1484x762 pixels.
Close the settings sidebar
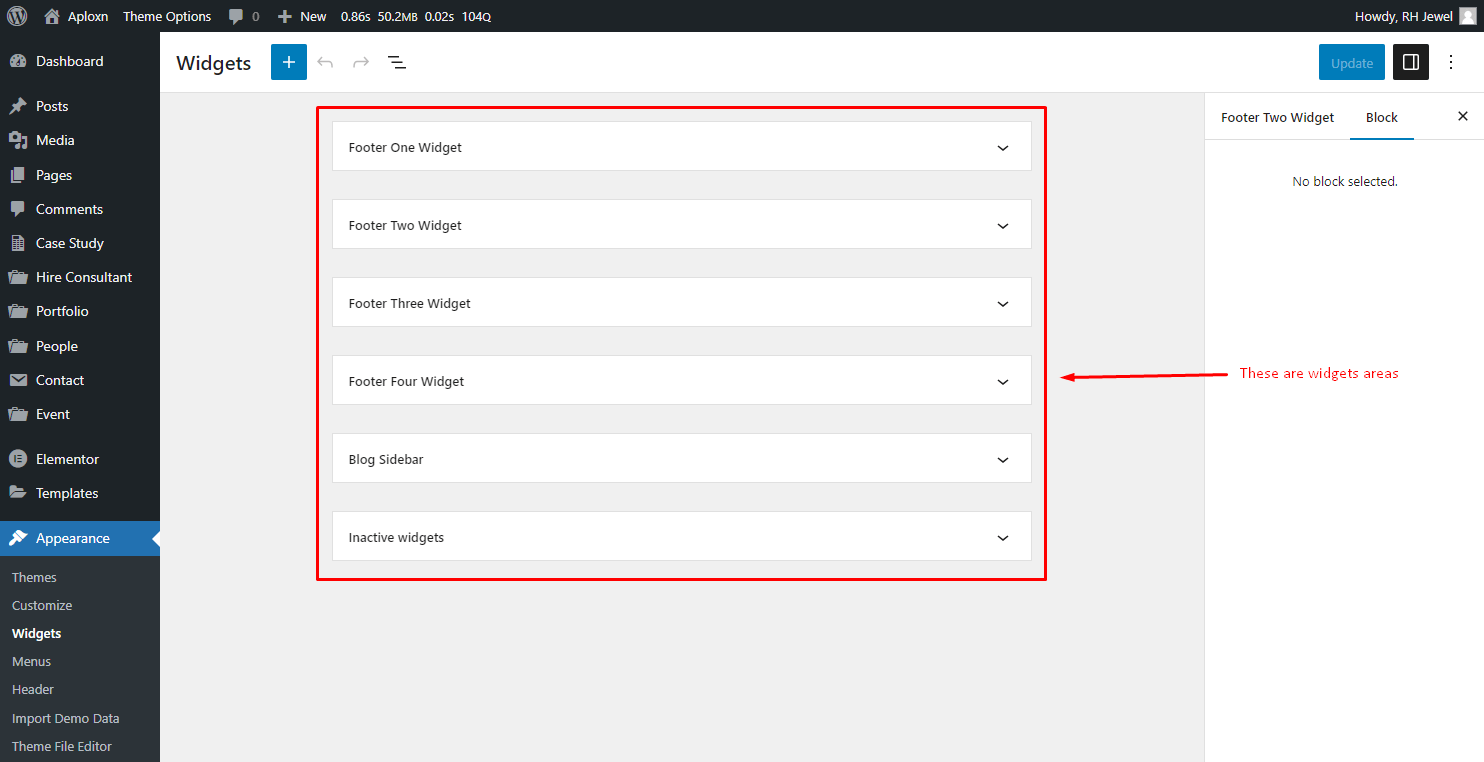click(1463, 116)
